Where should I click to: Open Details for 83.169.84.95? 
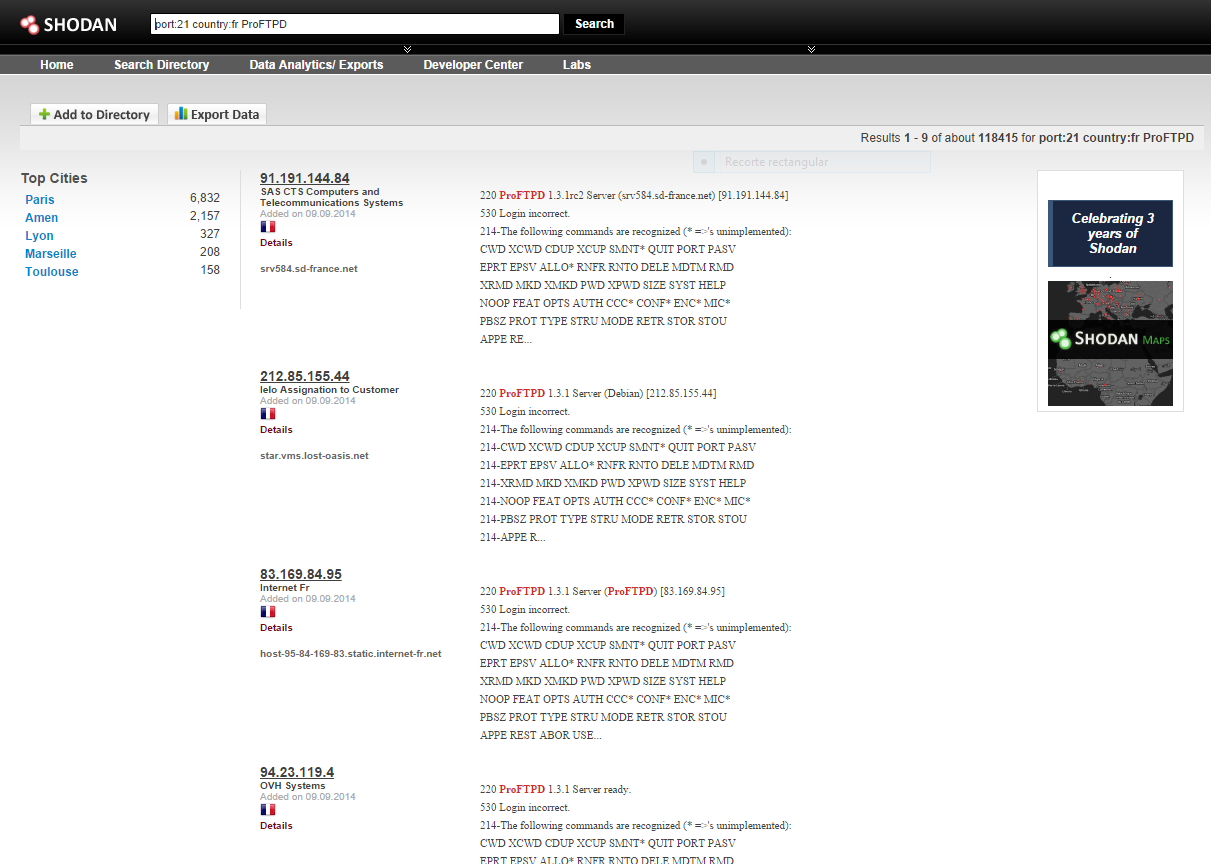click(276, 628)
